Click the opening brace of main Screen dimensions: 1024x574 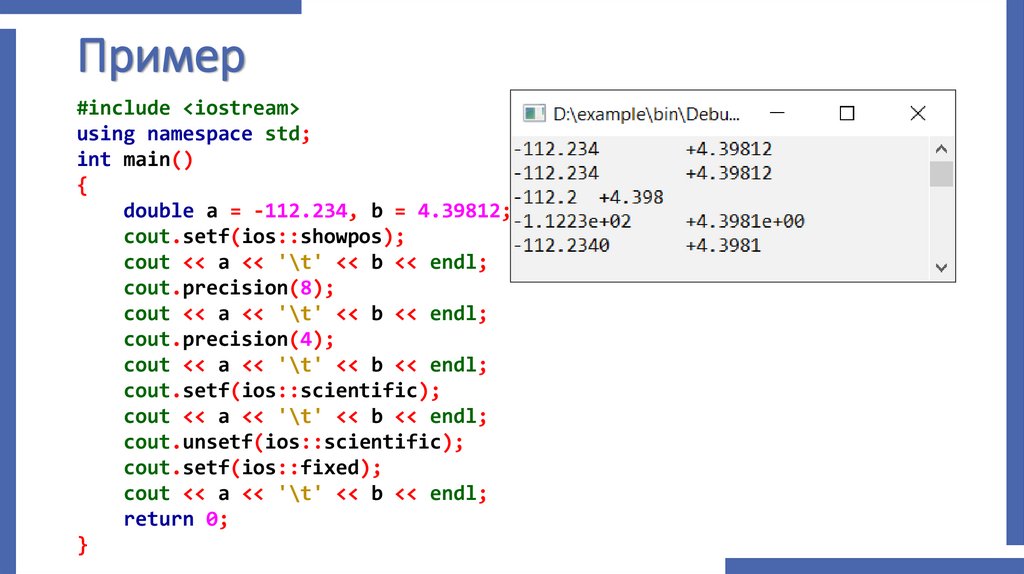(x=82, y=185)
